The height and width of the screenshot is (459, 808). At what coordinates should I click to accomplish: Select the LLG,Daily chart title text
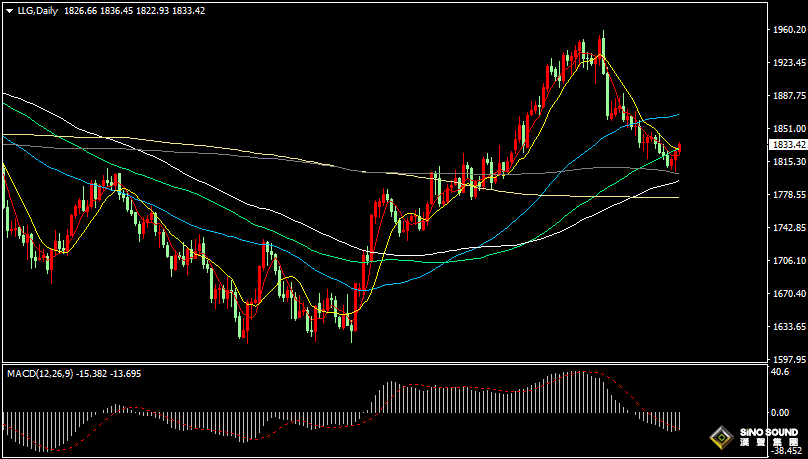coord(37,10)
